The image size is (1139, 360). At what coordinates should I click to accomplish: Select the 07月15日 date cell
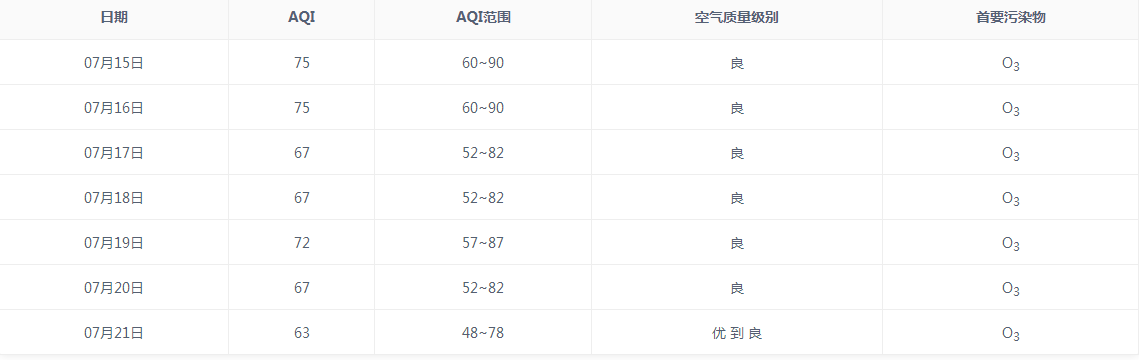[114, 63]
